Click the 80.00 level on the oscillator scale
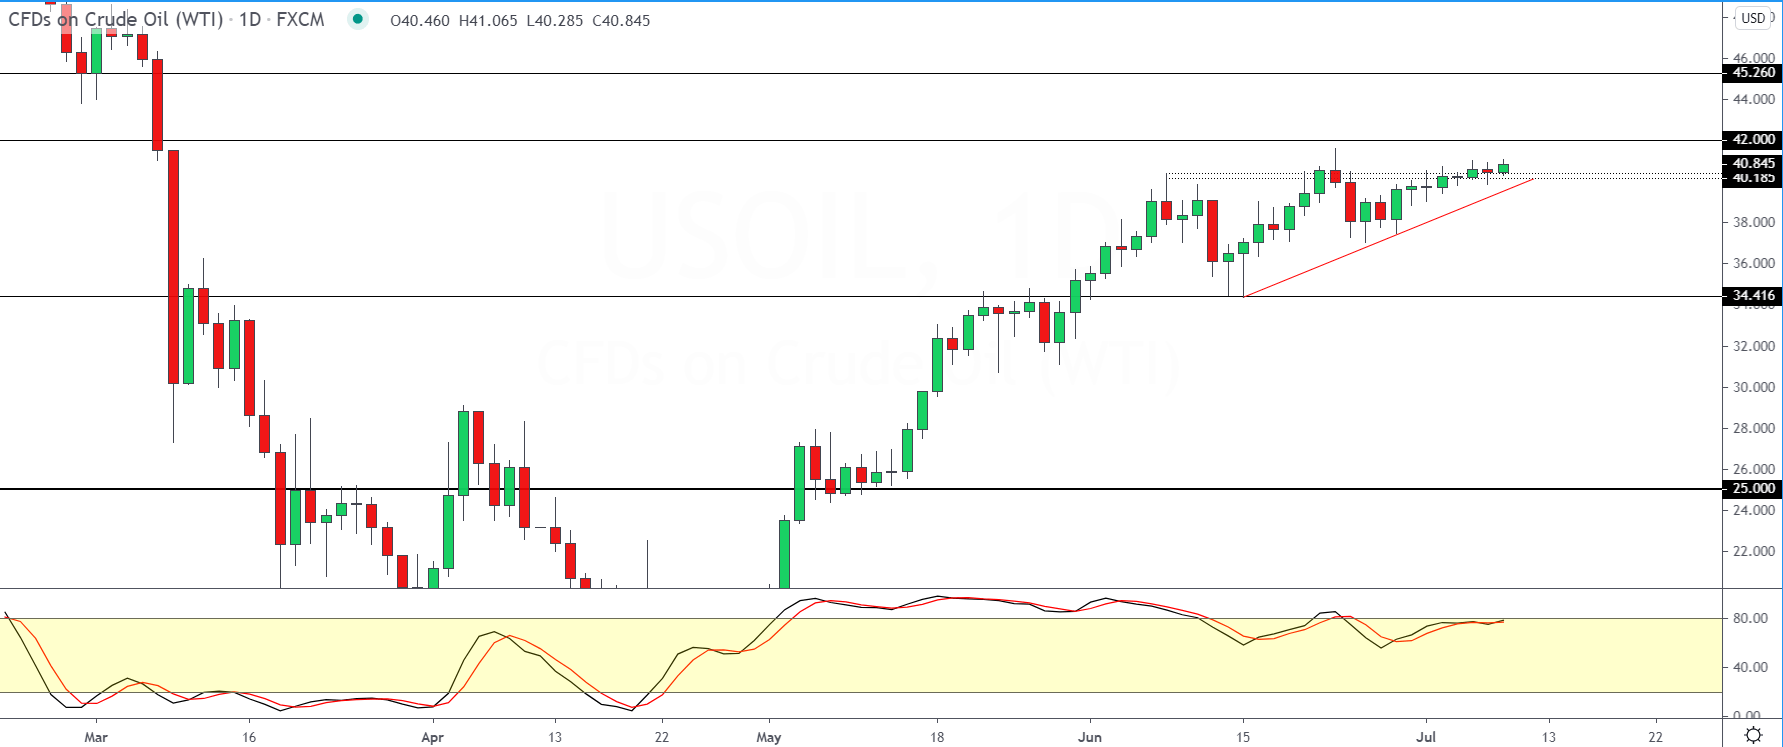1783x747 pixels. [1750, 618]
